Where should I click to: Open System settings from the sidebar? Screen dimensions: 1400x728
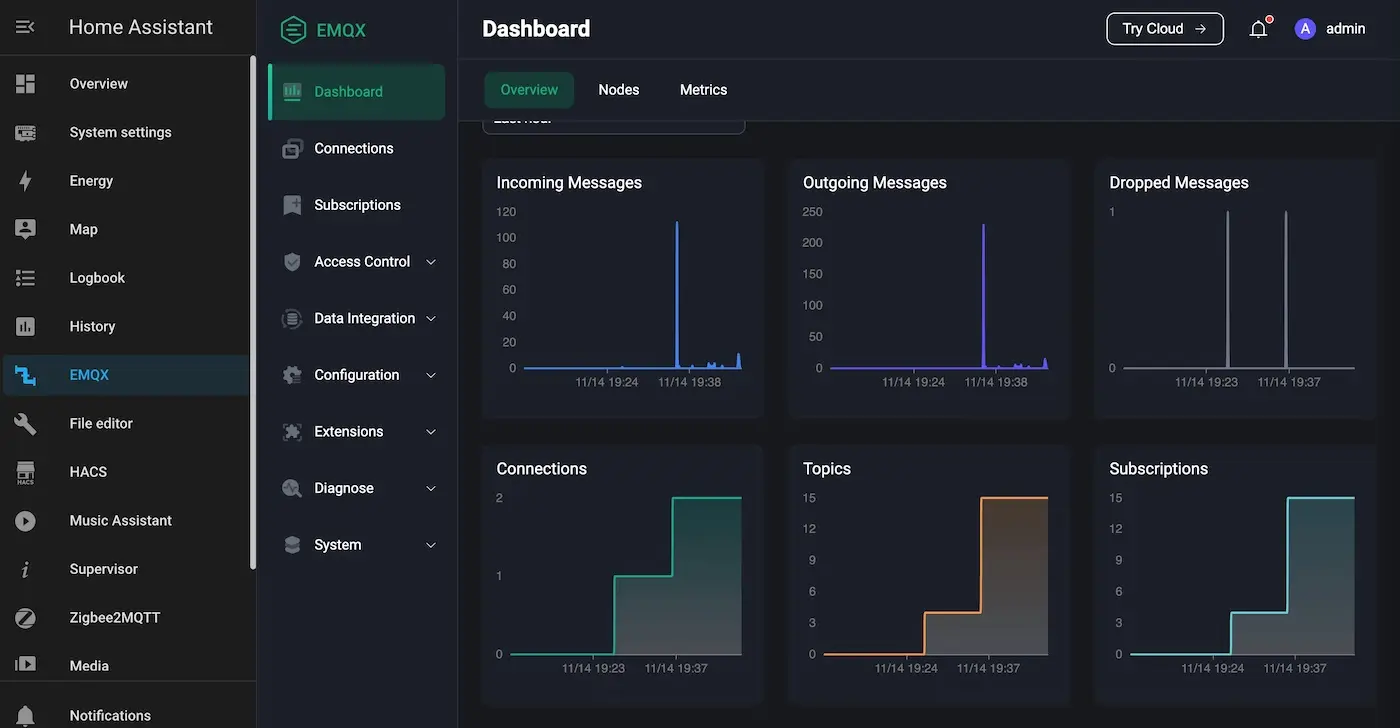[126, 132]
